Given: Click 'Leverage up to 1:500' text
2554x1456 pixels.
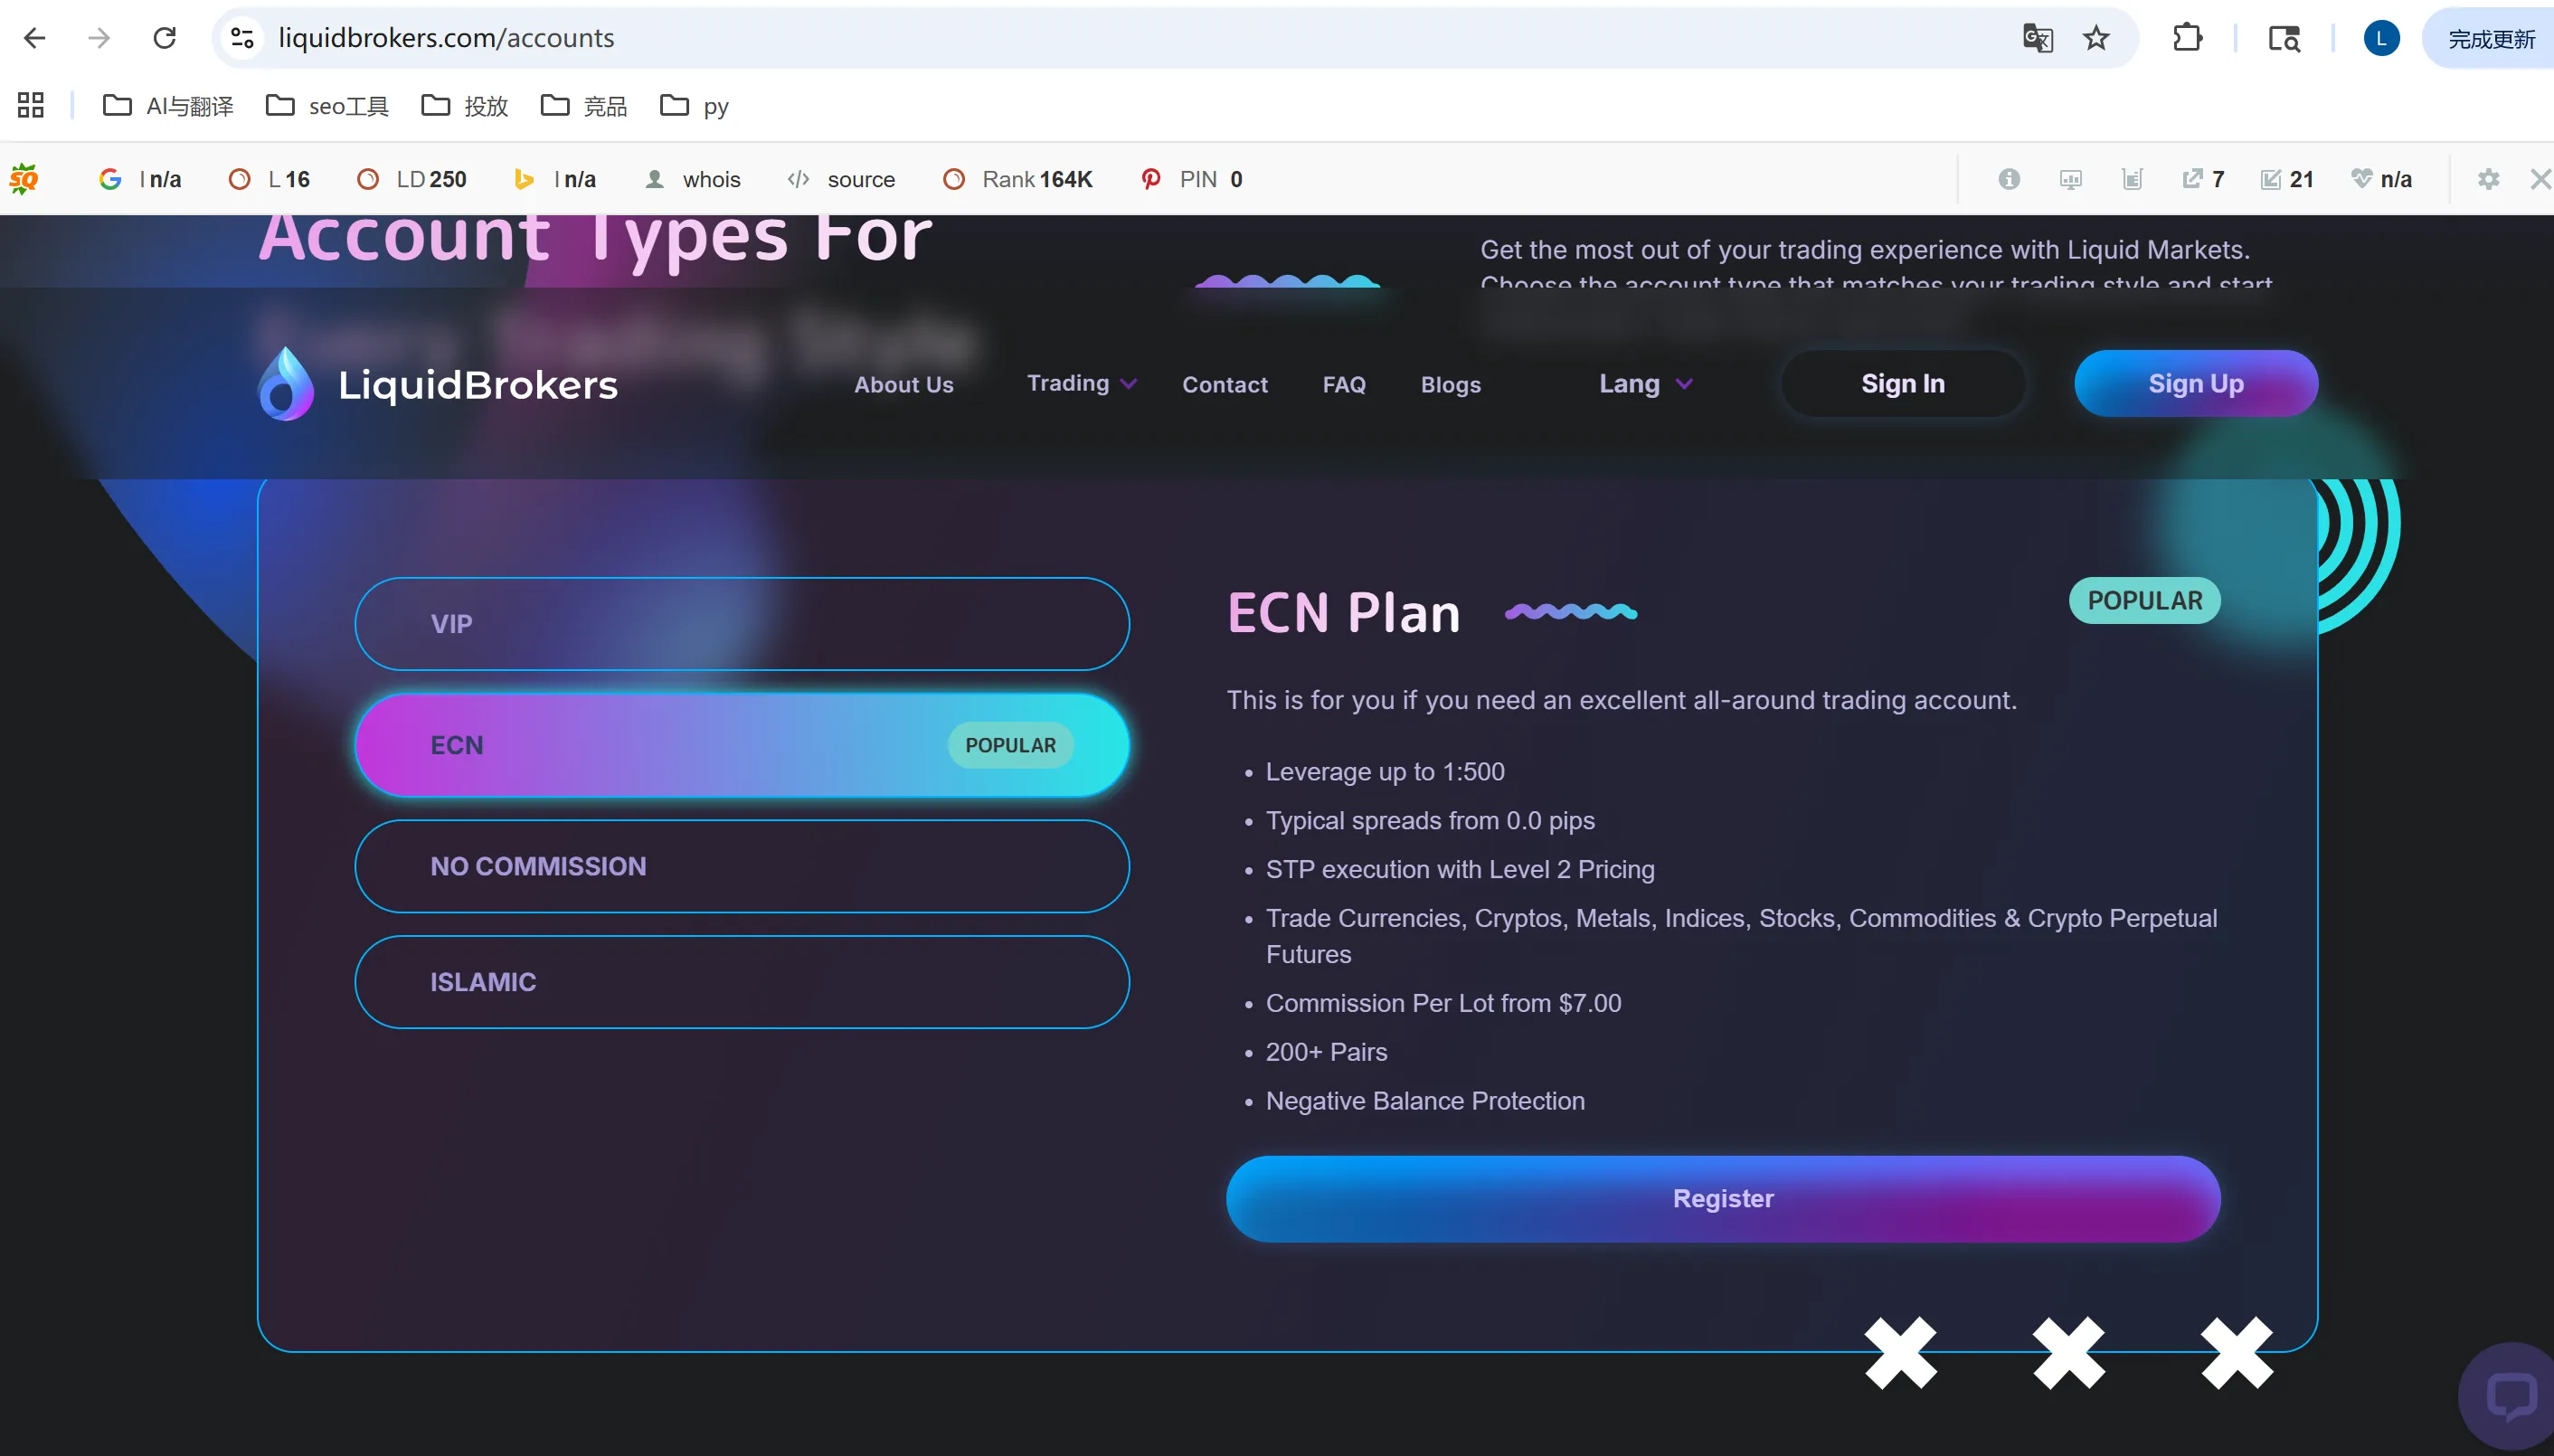Looking at the screenshot, I should (1385, 772).
